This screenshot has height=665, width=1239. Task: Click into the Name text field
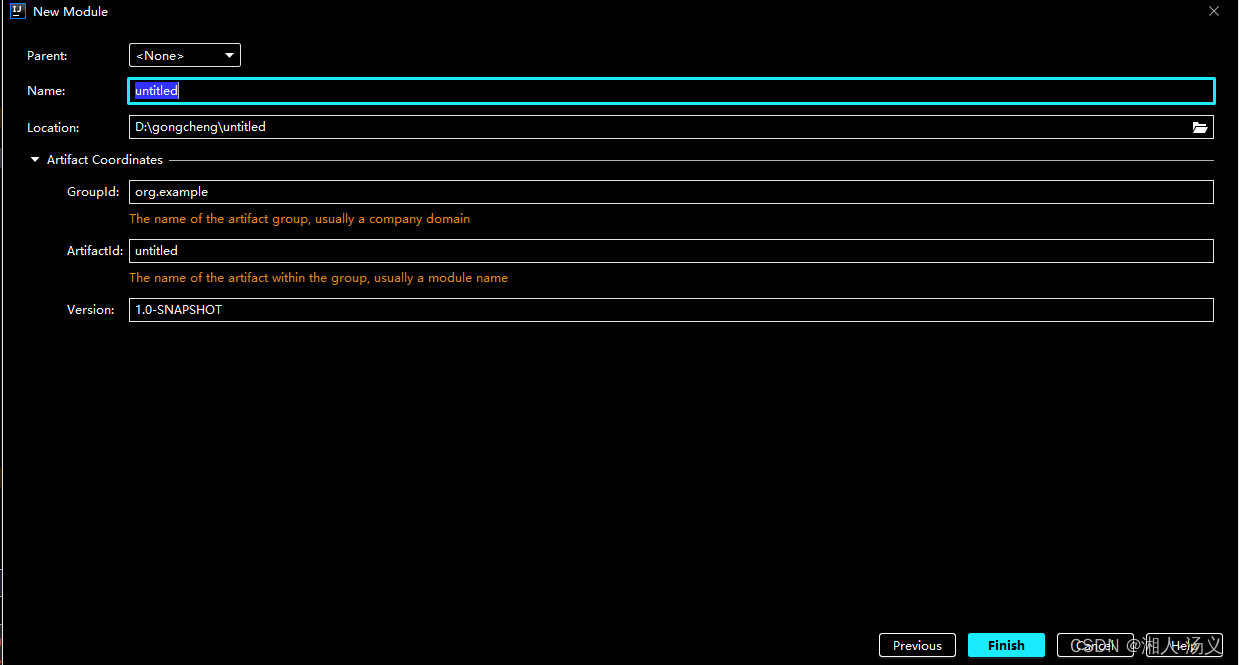(671, 91)
